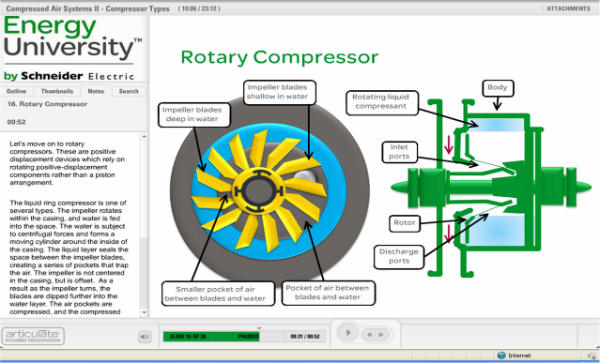The image size is (600, 363).
Task: Click the elapsed time readout on progress bar
Action: (305, 337)
